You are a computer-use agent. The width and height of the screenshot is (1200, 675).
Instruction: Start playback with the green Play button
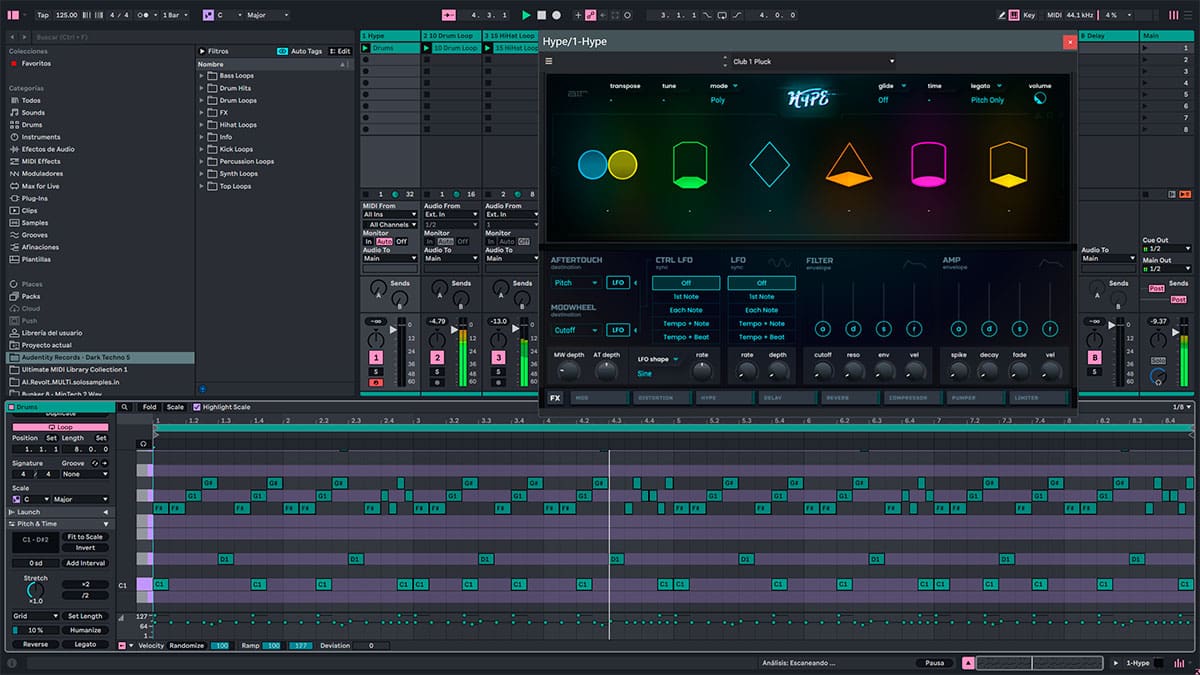pos(526,15)
